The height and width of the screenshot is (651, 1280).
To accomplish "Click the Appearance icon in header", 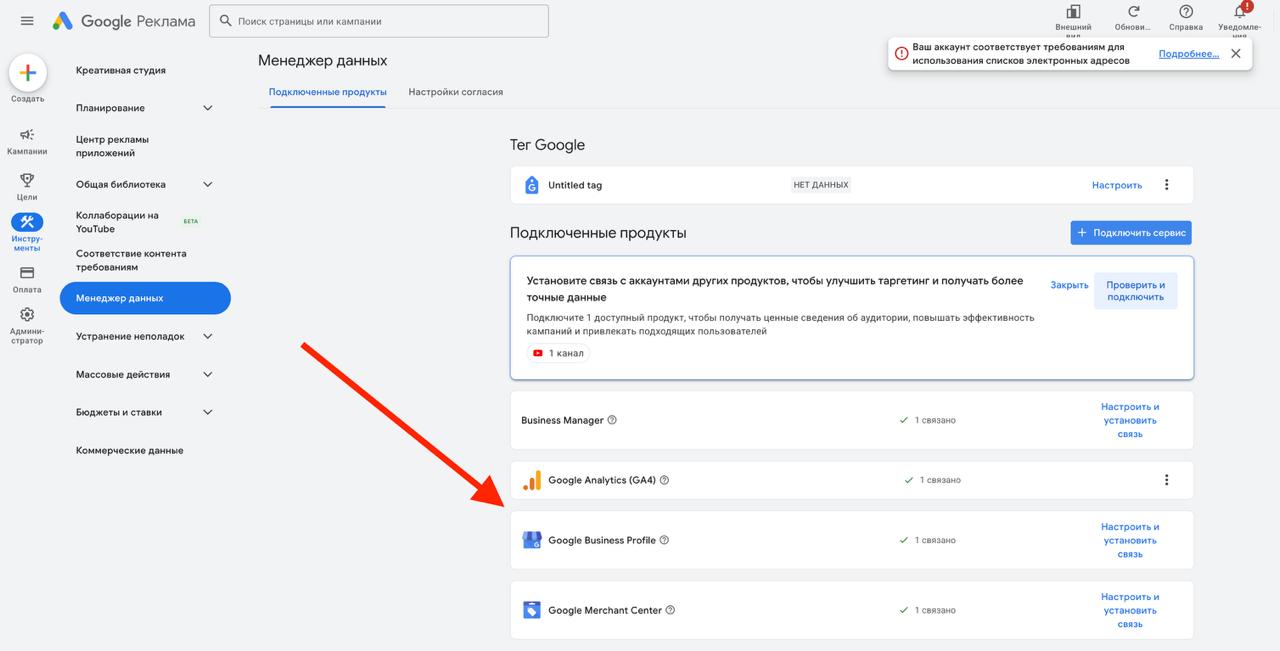I will 1073,12.
